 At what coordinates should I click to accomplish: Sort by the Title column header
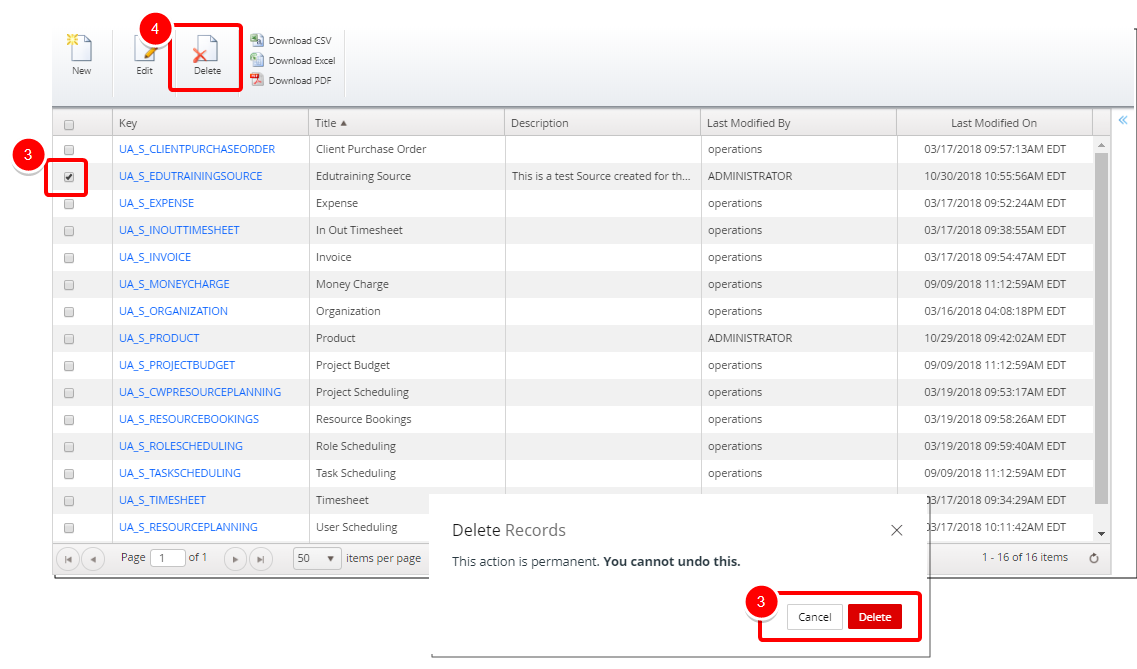pos(331,123)
